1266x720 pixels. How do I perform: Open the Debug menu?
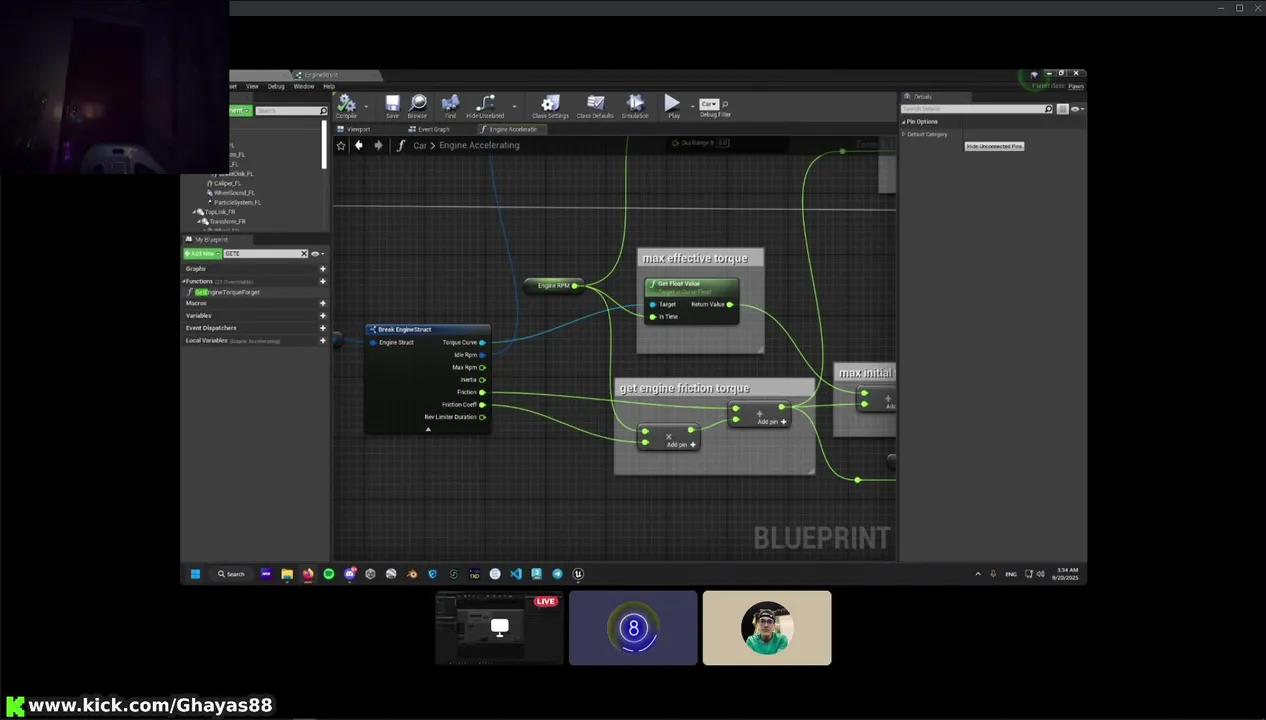[x=276, y=86]
